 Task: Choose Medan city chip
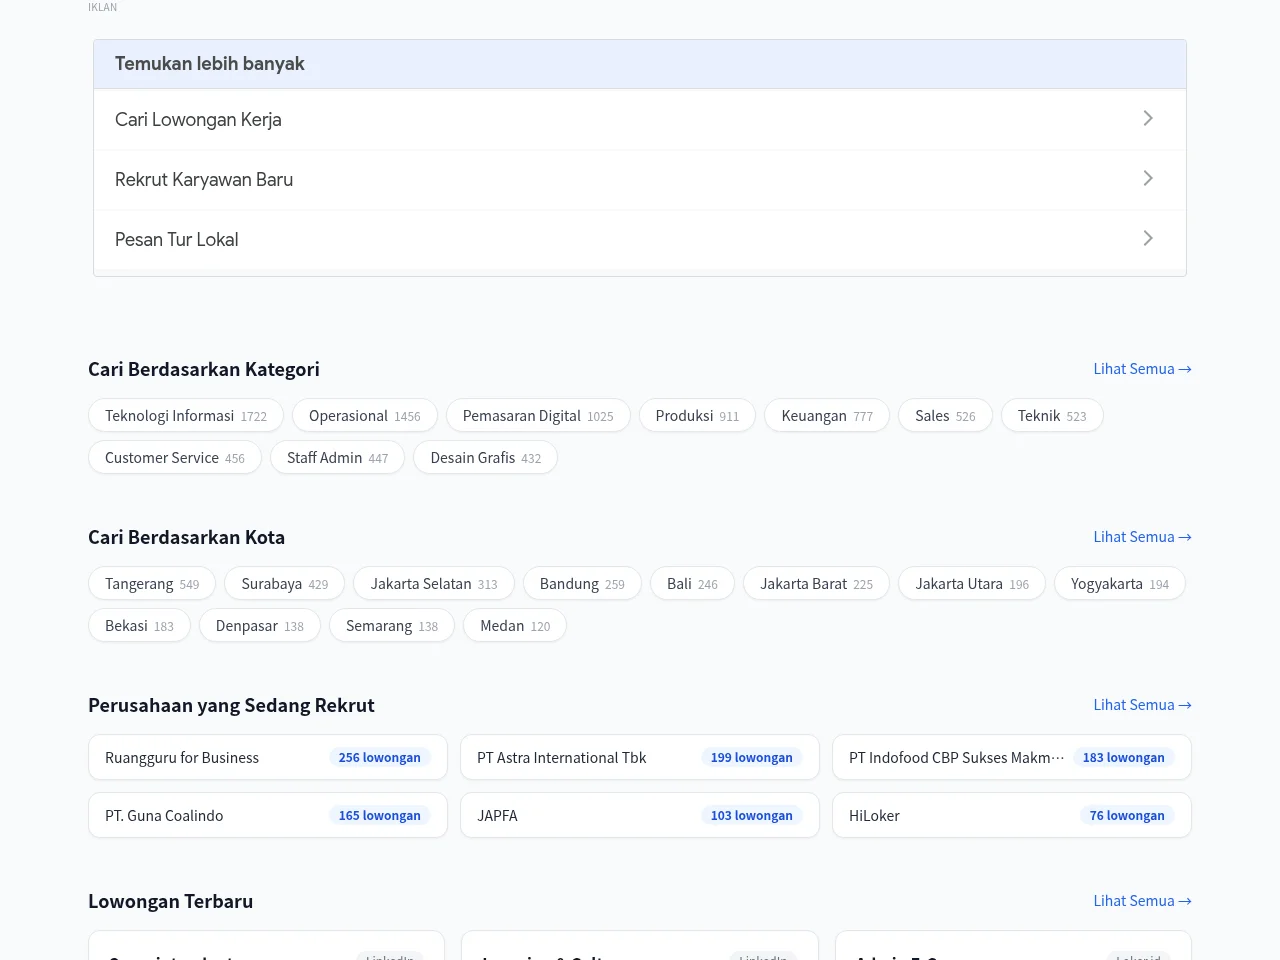tap(515, 626)
